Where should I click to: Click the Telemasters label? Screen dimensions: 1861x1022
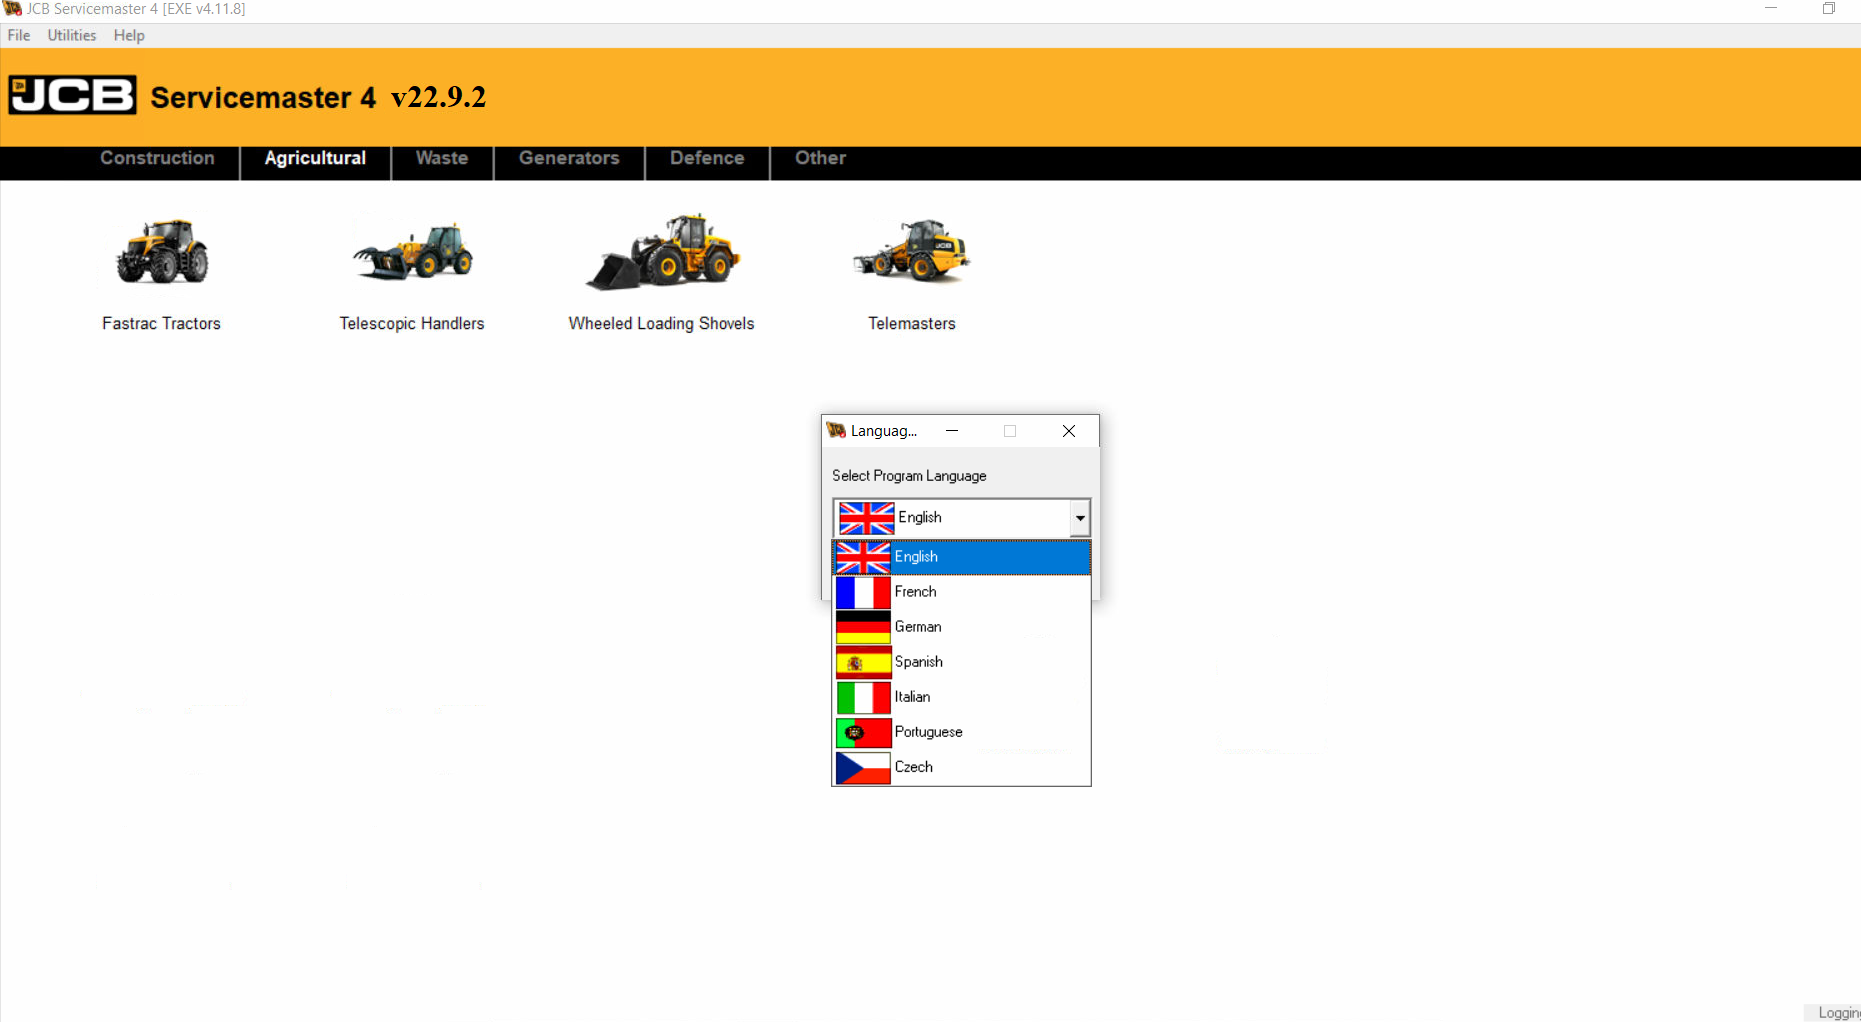[912, 323]
